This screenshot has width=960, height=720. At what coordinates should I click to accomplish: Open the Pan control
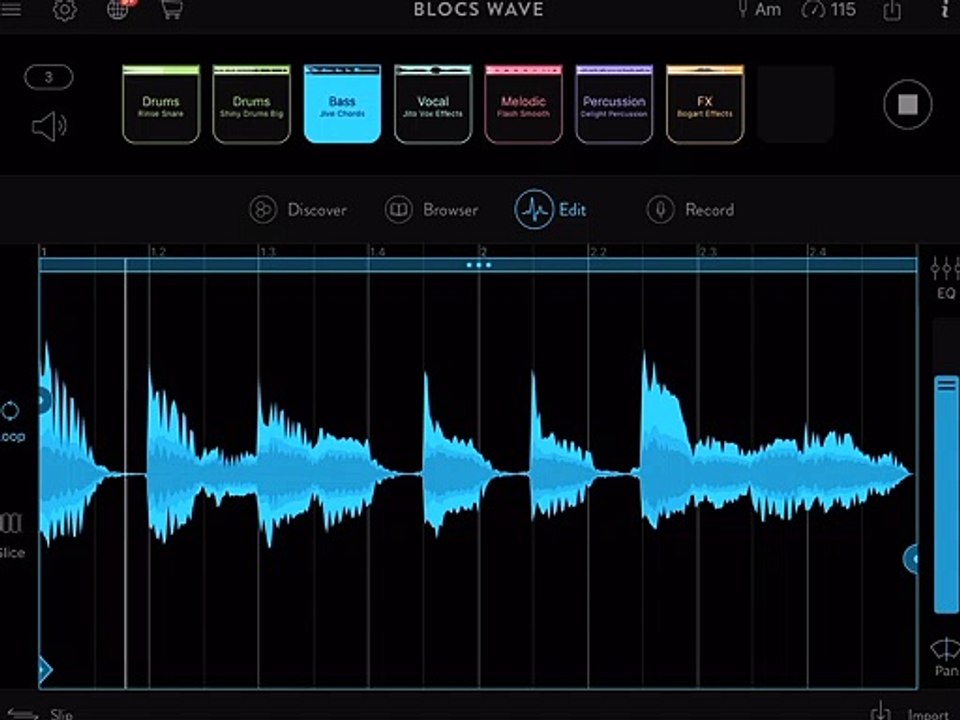tap(945, 657)
